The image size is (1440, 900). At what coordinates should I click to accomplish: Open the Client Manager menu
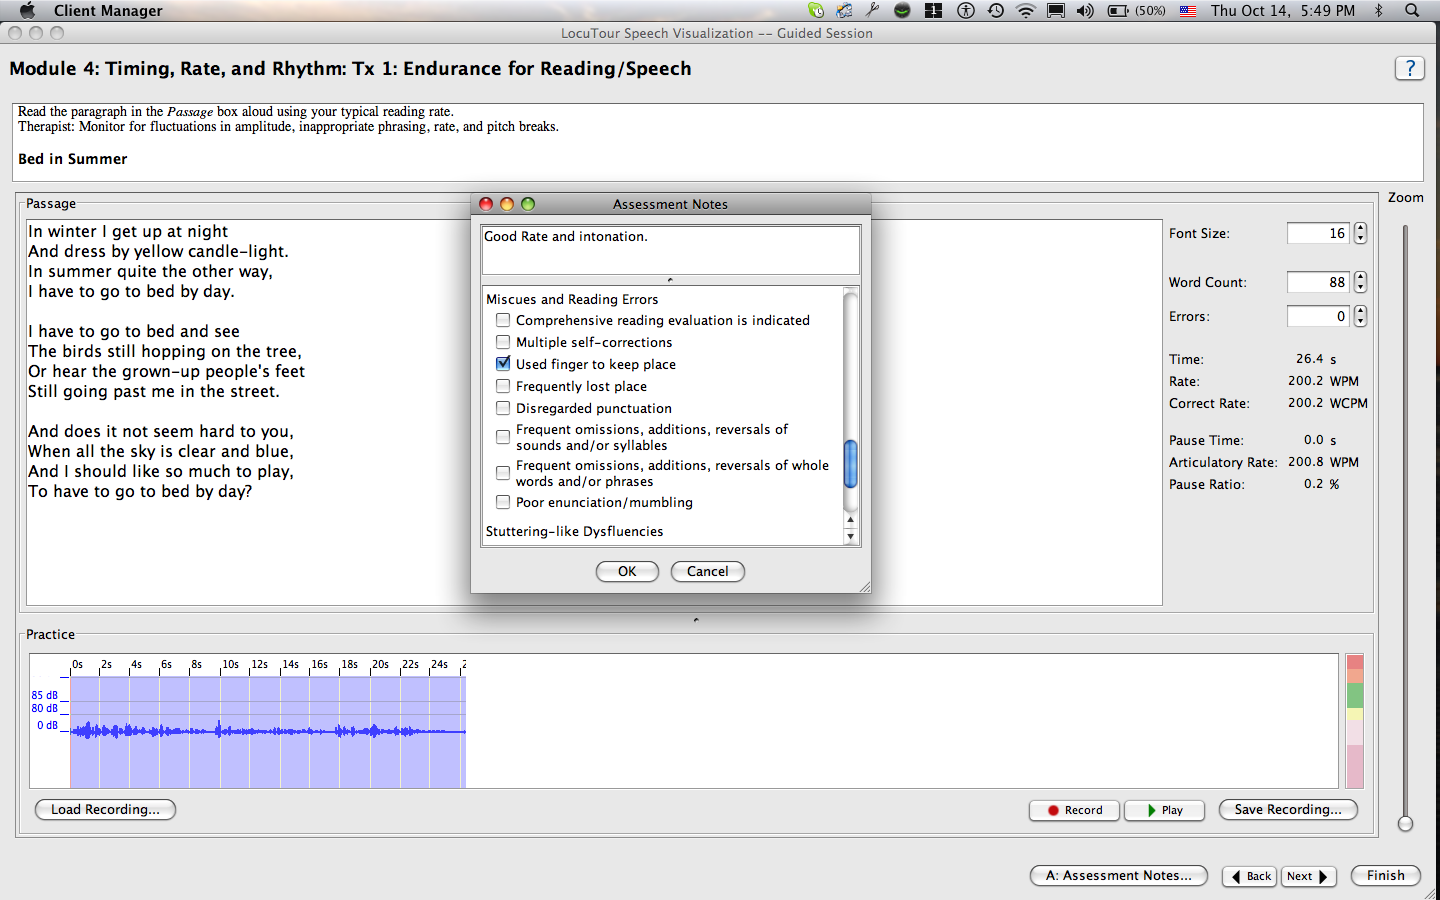108,10
